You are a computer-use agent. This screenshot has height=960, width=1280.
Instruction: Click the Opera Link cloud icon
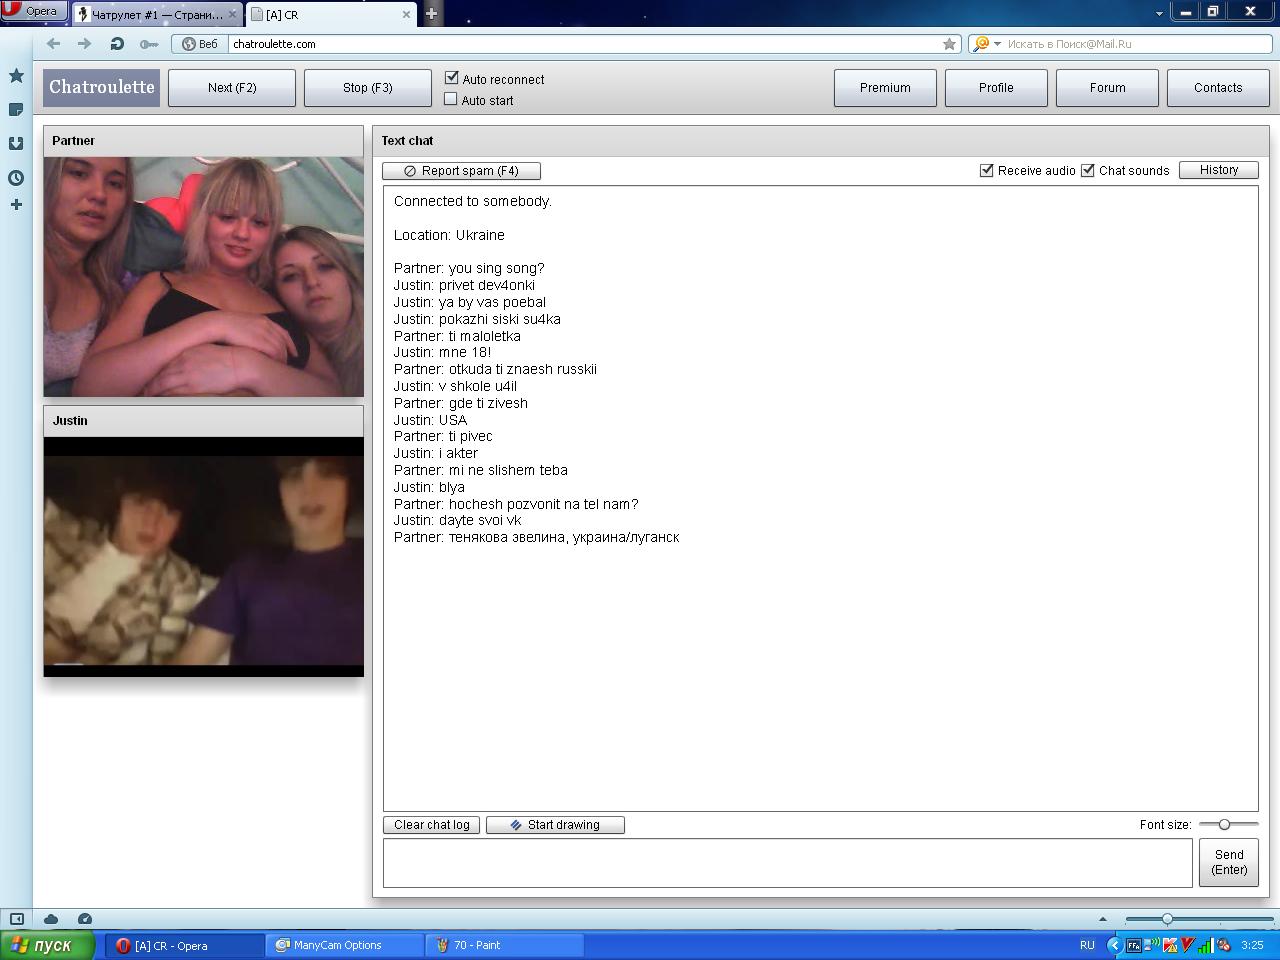(x=51, y=919)
